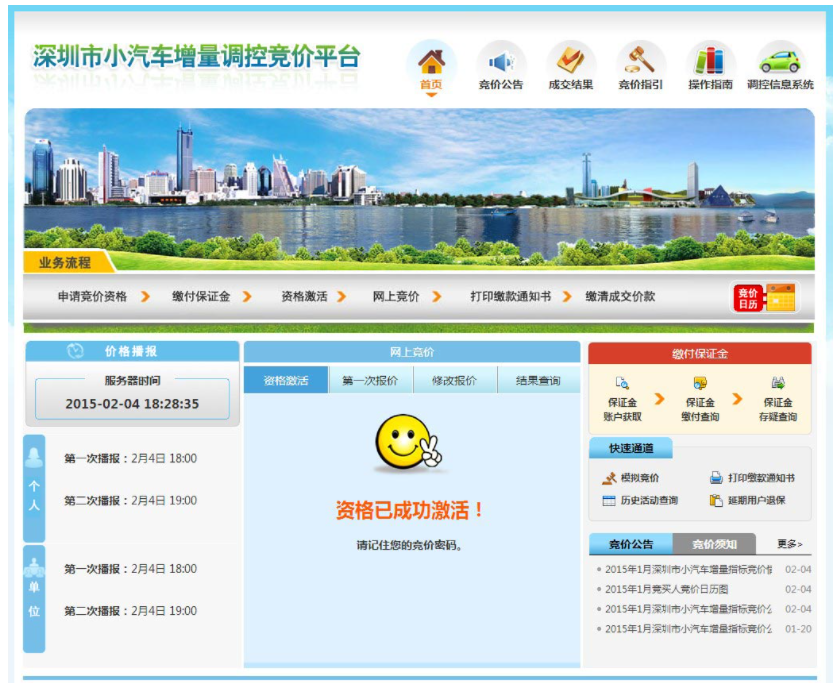Open 成交结果 via its checkmark icon

coord(570,59)
